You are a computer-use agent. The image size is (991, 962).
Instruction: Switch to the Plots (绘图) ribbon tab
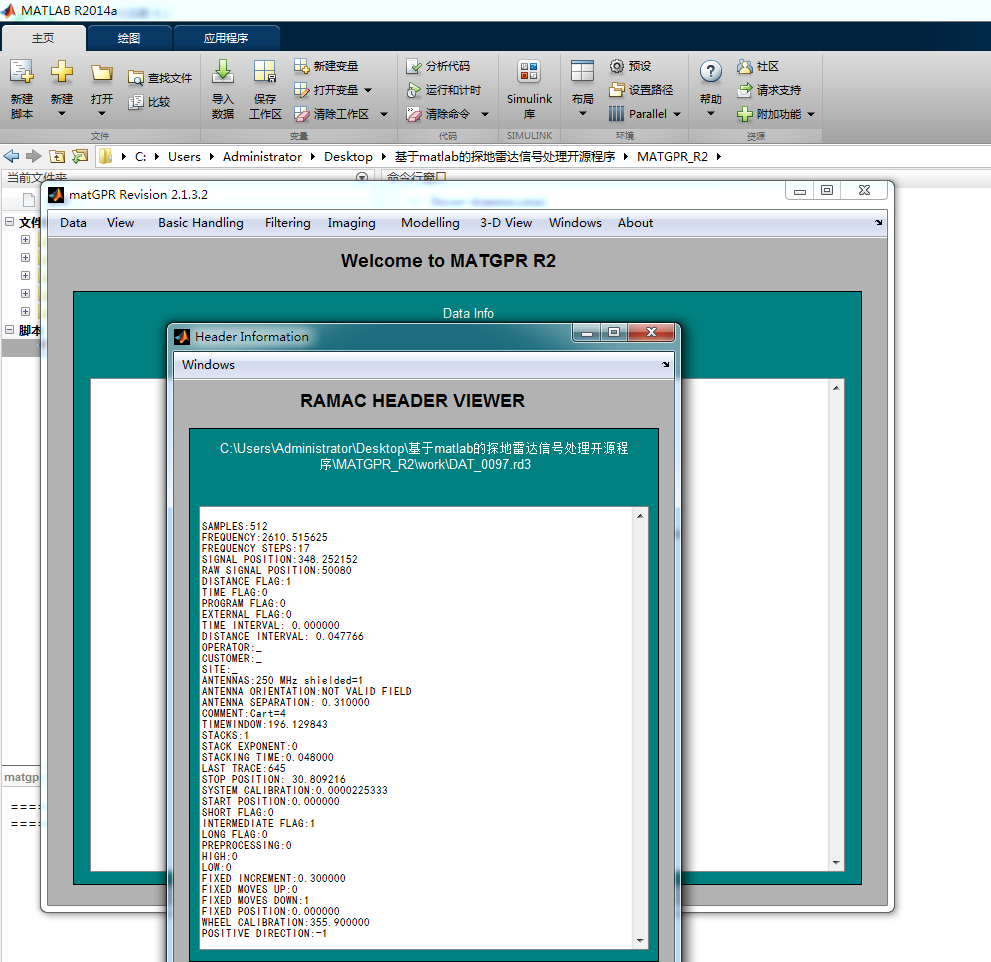(129, 38)
